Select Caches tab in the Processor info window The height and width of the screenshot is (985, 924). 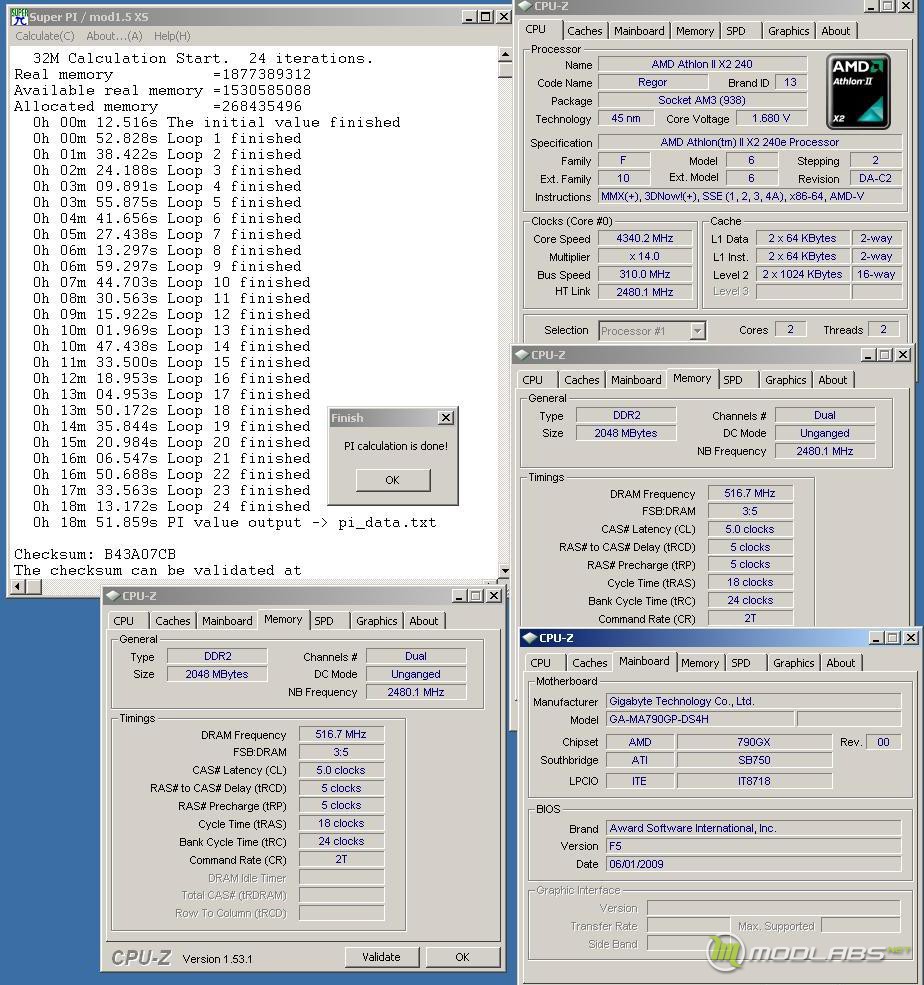pyautogui.click(x=585, y=31)
